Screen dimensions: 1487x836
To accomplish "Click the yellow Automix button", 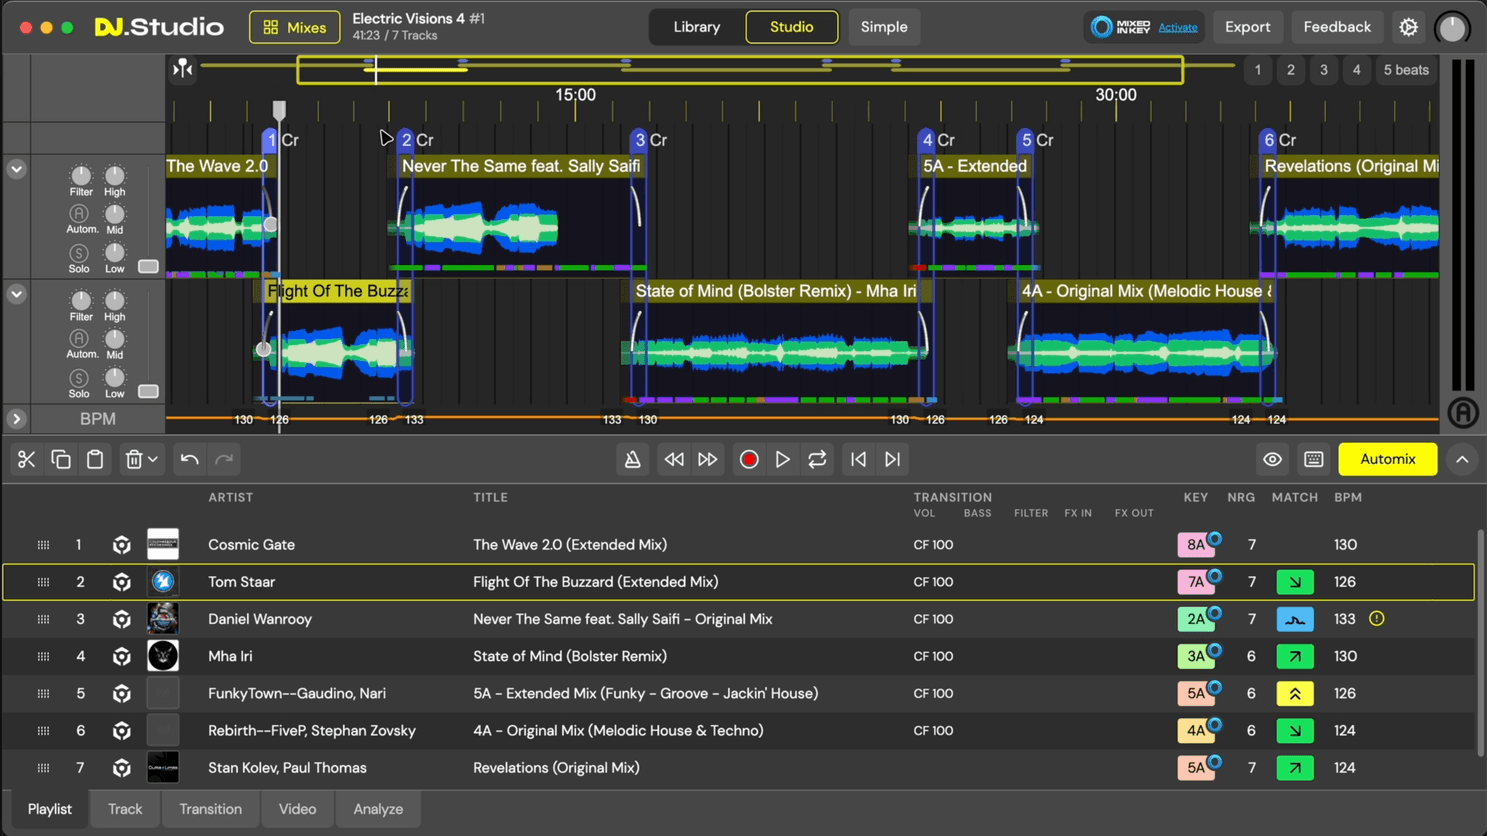I will pos(1387,459).
